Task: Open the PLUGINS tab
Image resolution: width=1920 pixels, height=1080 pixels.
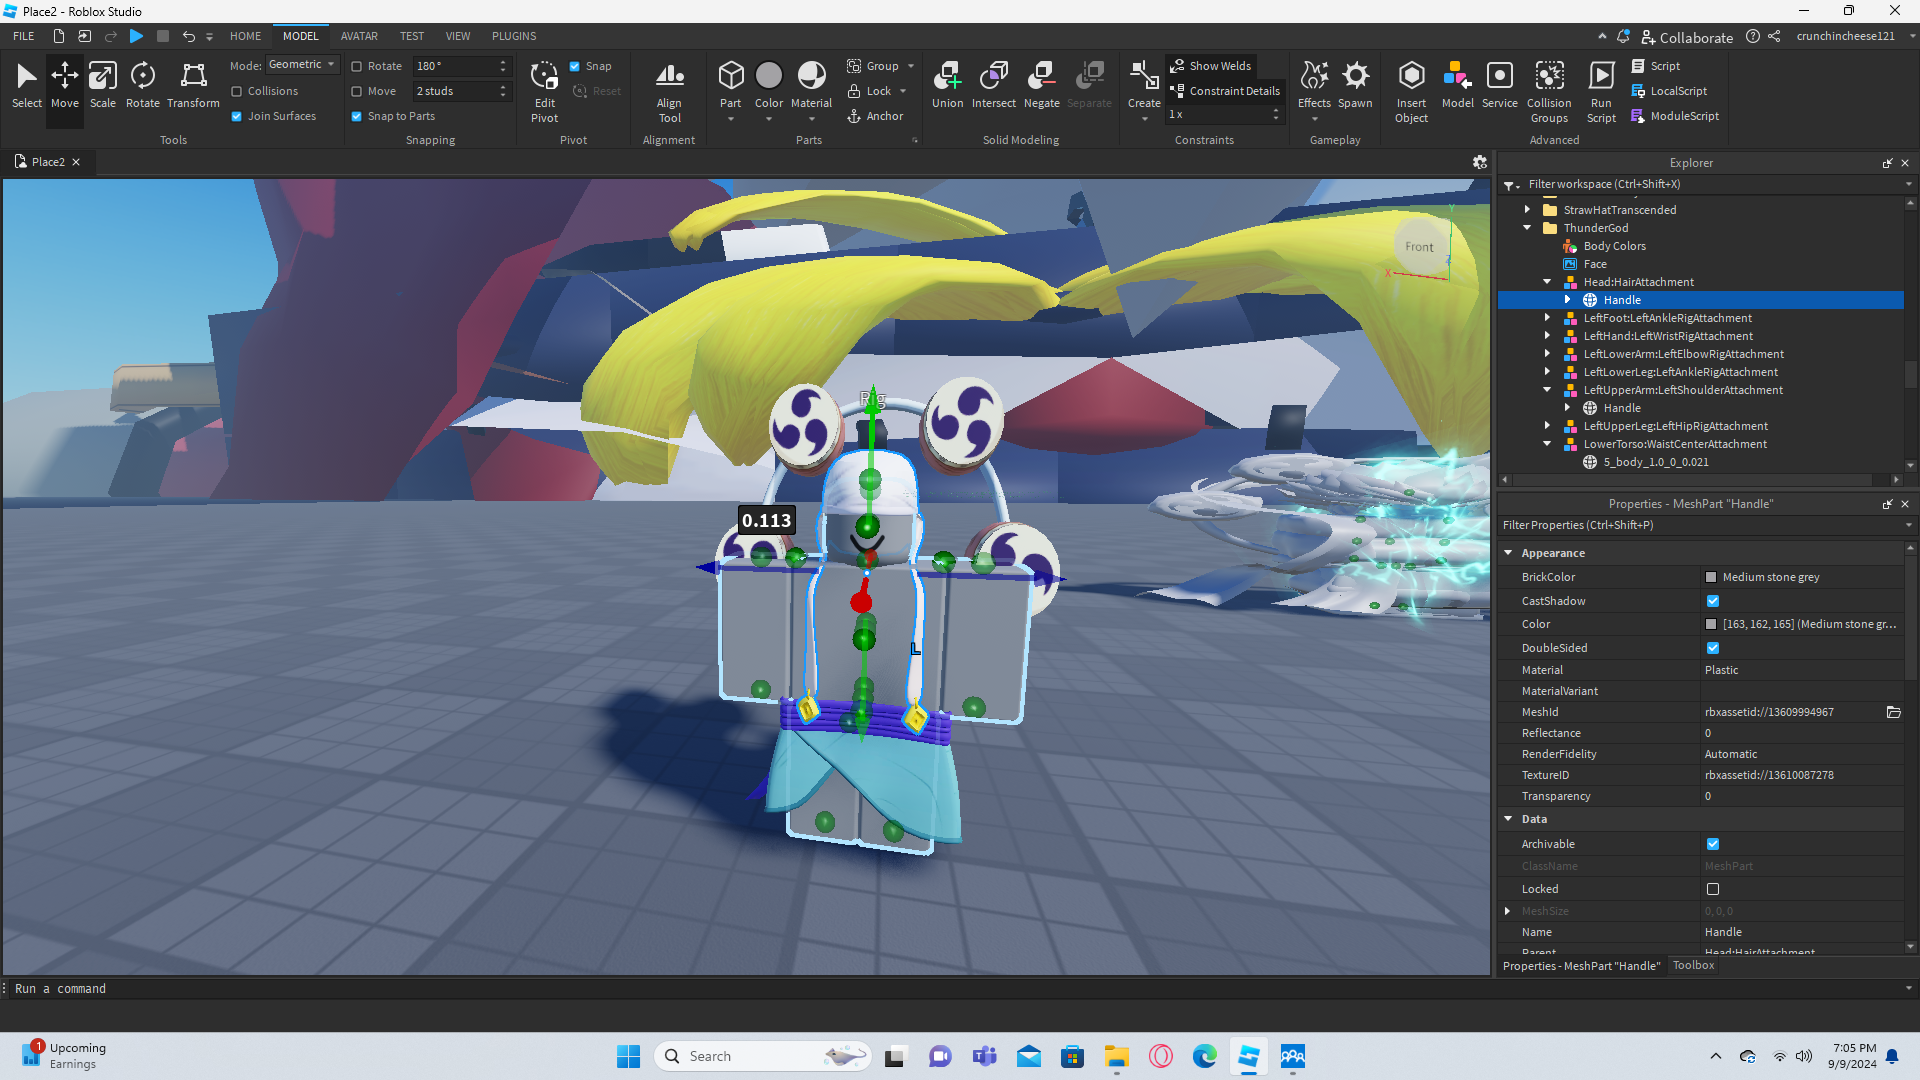Action: pyautogui.click(x=514, y=36)
